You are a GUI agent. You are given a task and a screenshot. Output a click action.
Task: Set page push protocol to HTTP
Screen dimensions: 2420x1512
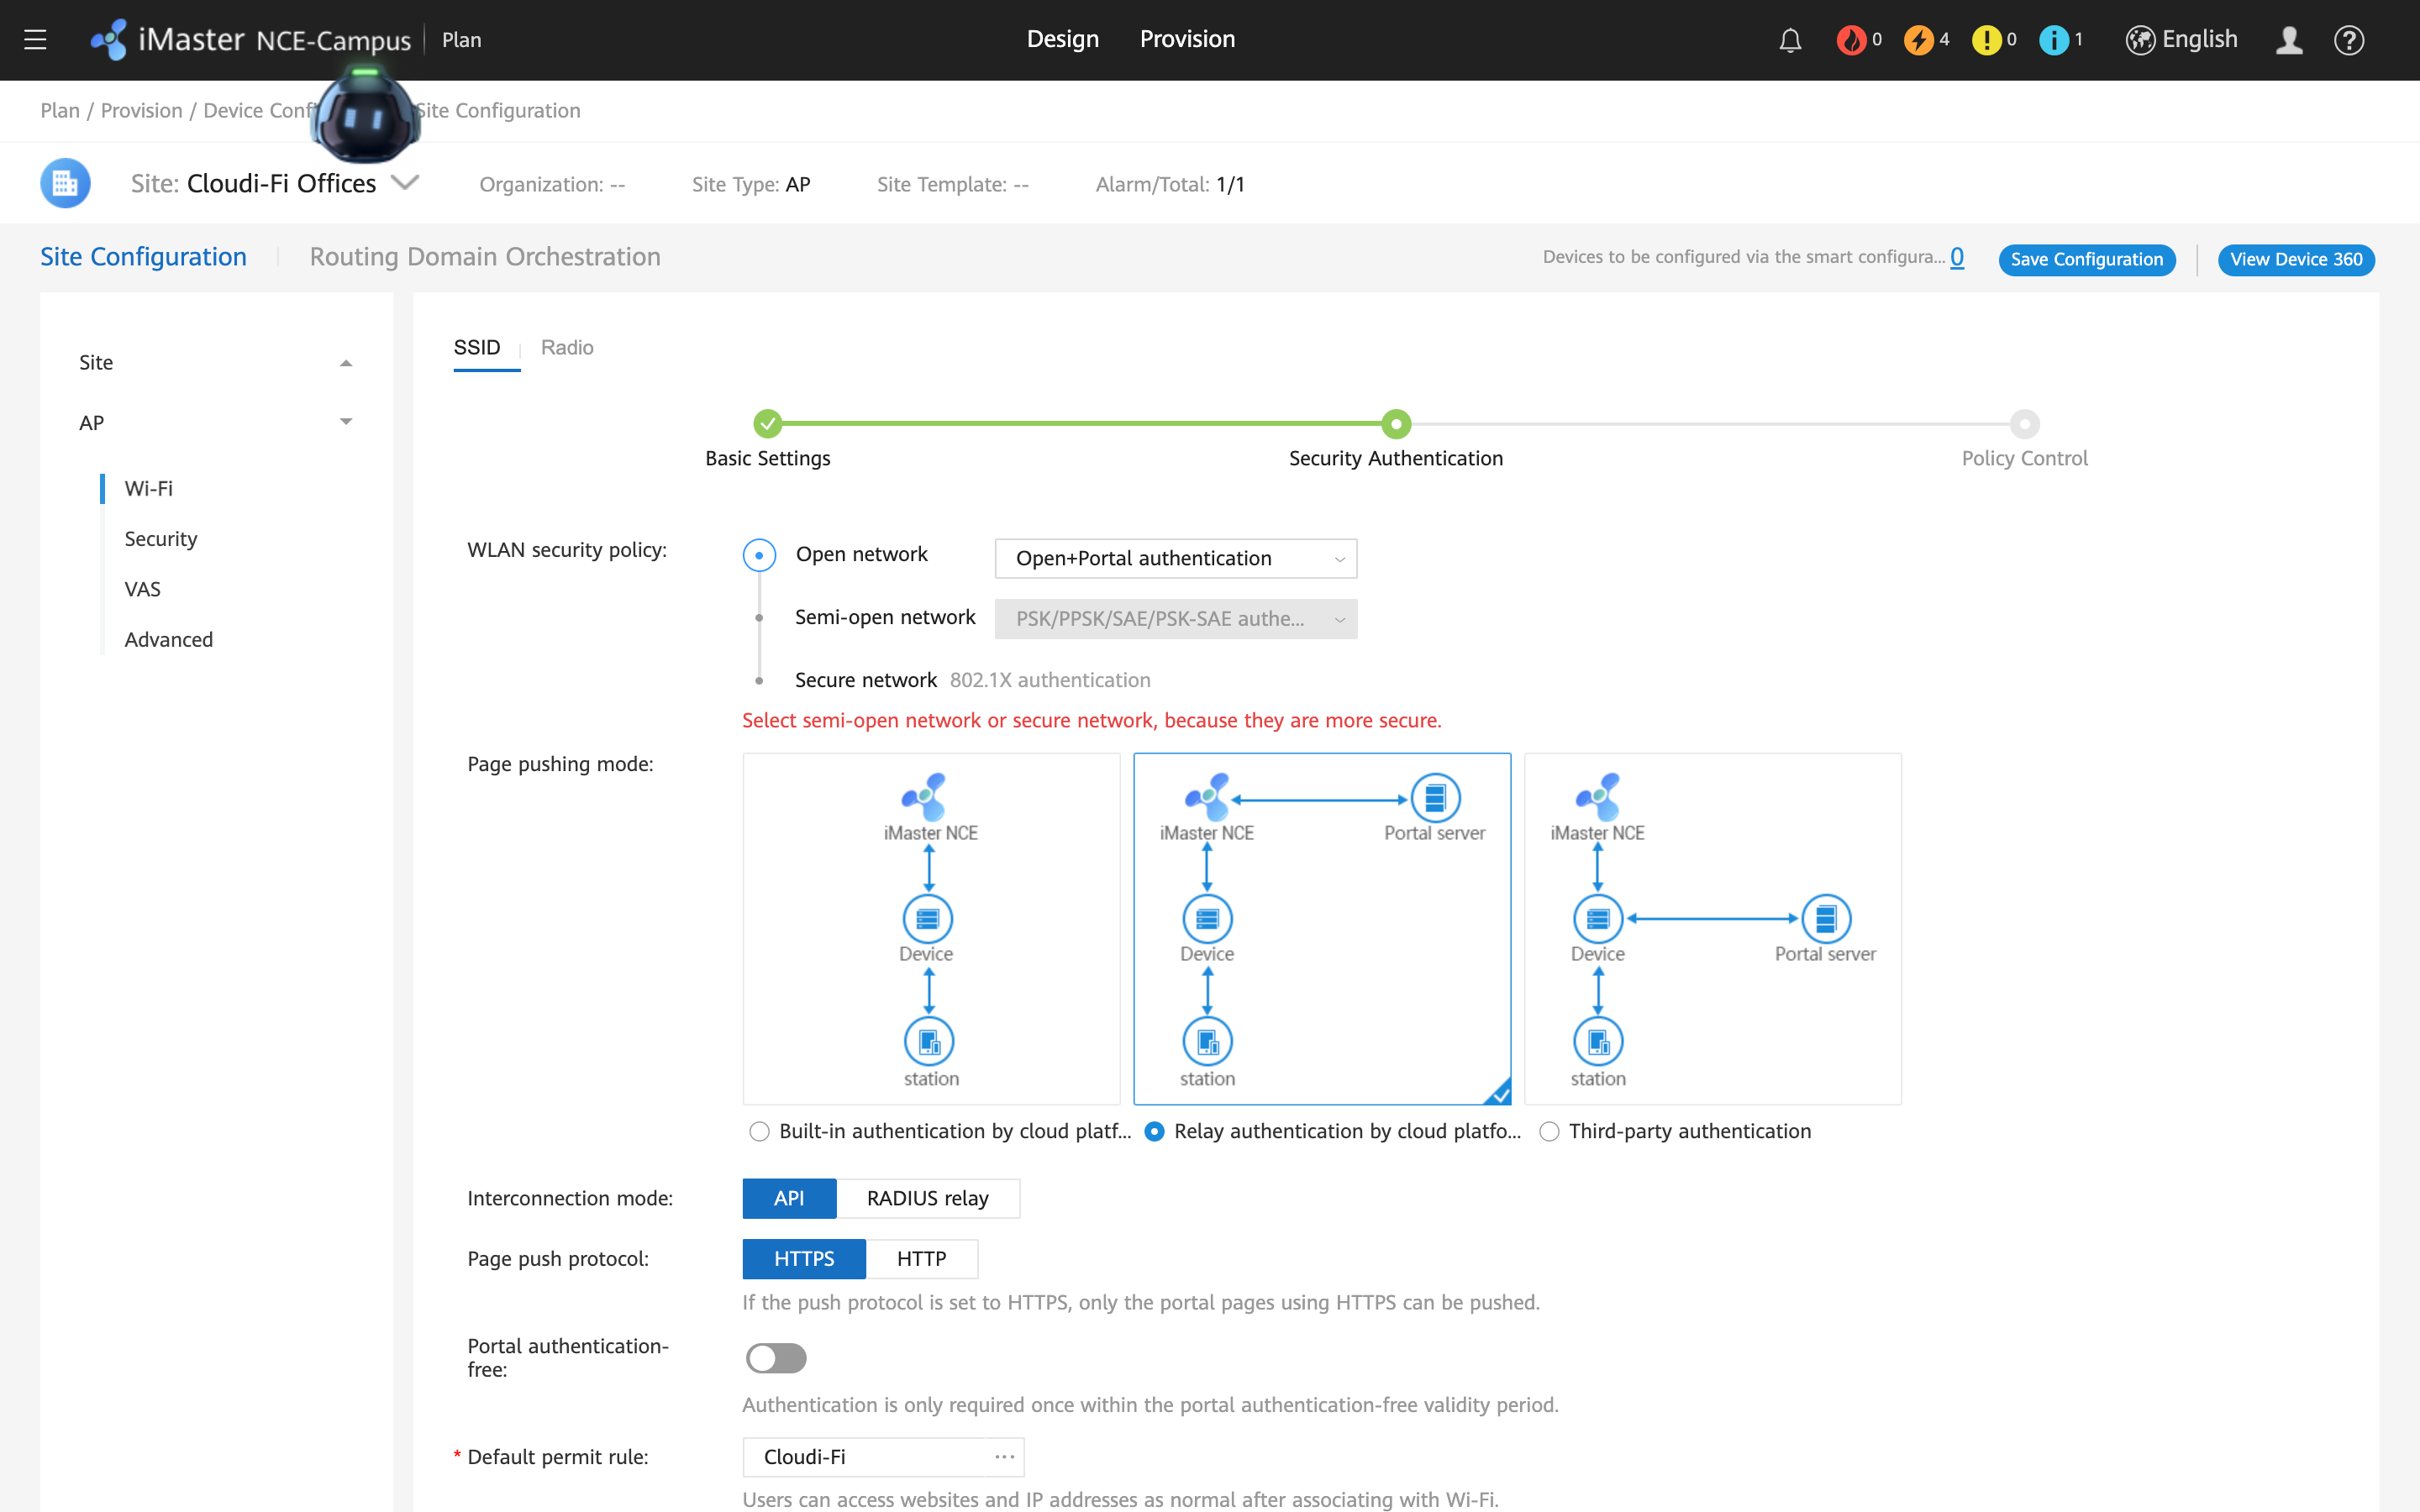921,1259
